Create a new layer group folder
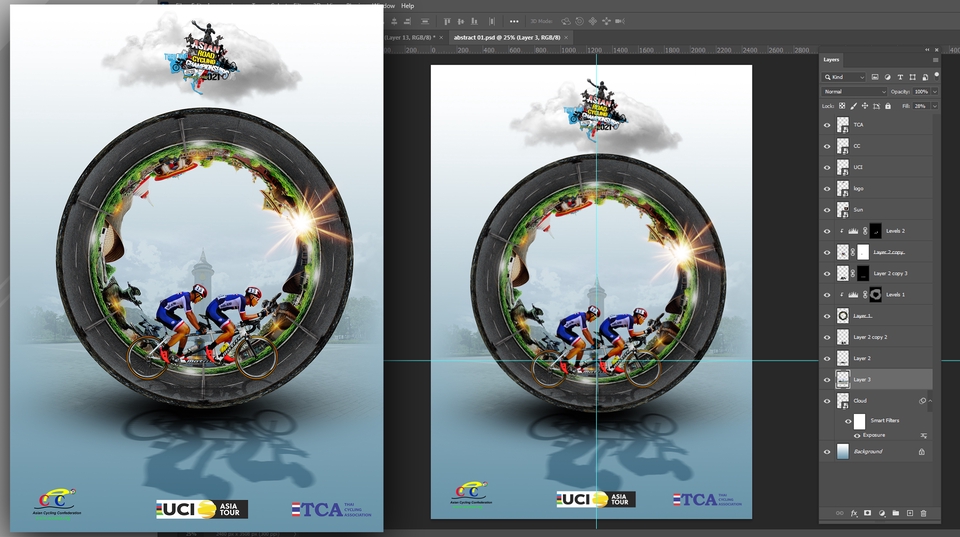This screenshot has width=960, height=537. coord(896,513)
